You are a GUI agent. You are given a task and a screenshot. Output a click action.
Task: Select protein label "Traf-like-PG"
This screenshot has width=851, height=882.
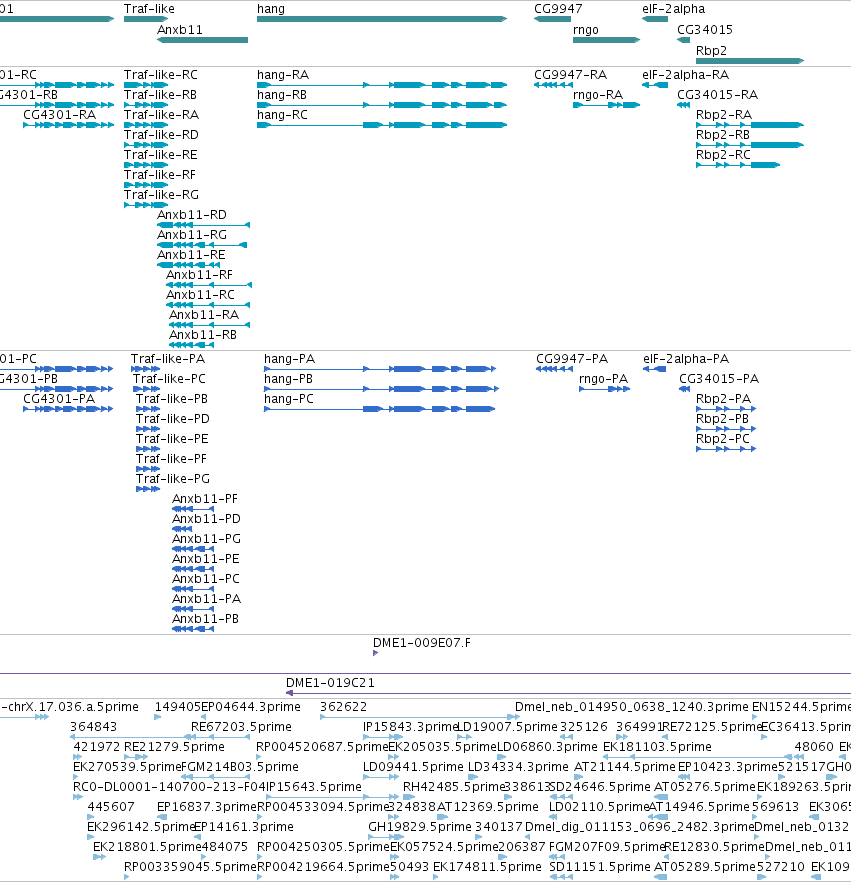(x=173, y=479)
